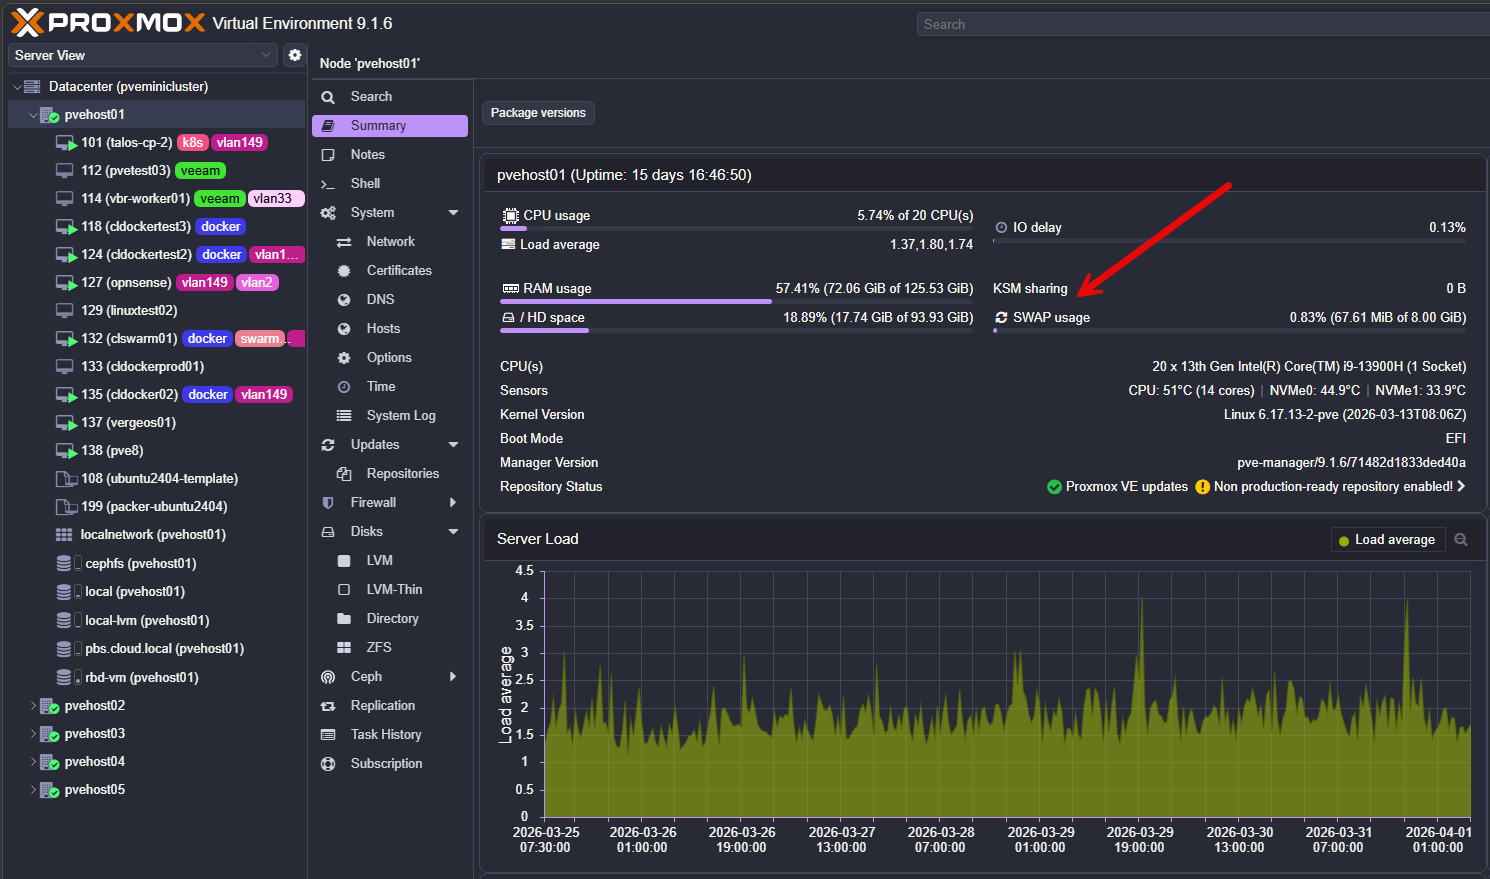Toggle the Load average legend item
Image resolution: width=1490 pixels, height=879 pixels.
pos(1387,540)
